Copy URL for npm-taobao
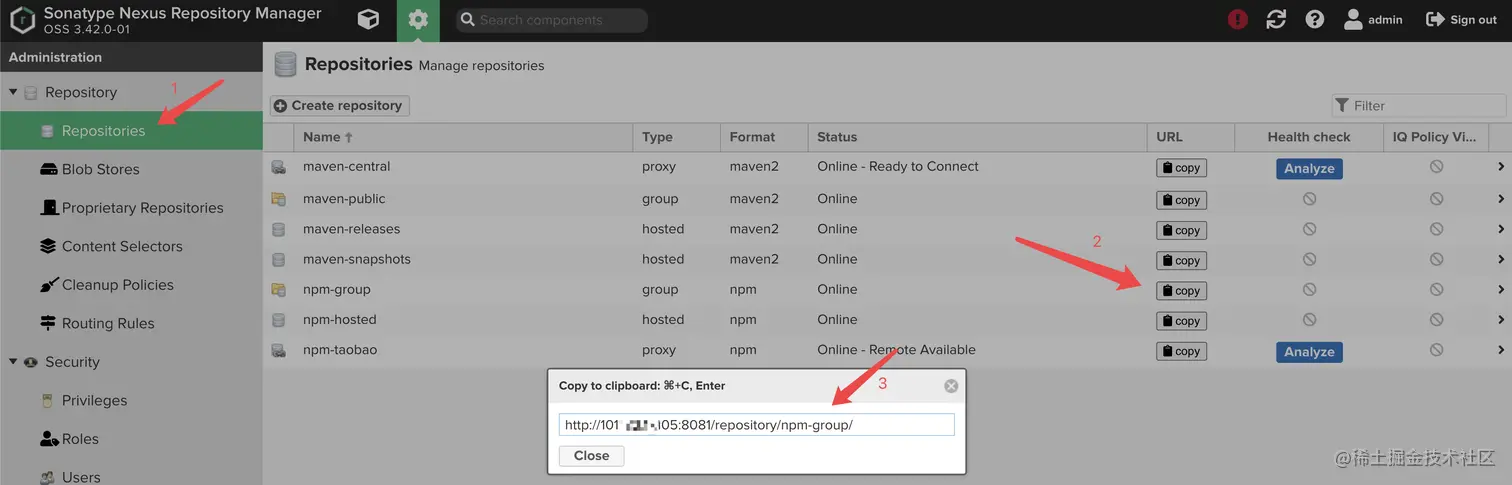The width and height of the screenshot is (1512, 485). tap(1181, 351)
